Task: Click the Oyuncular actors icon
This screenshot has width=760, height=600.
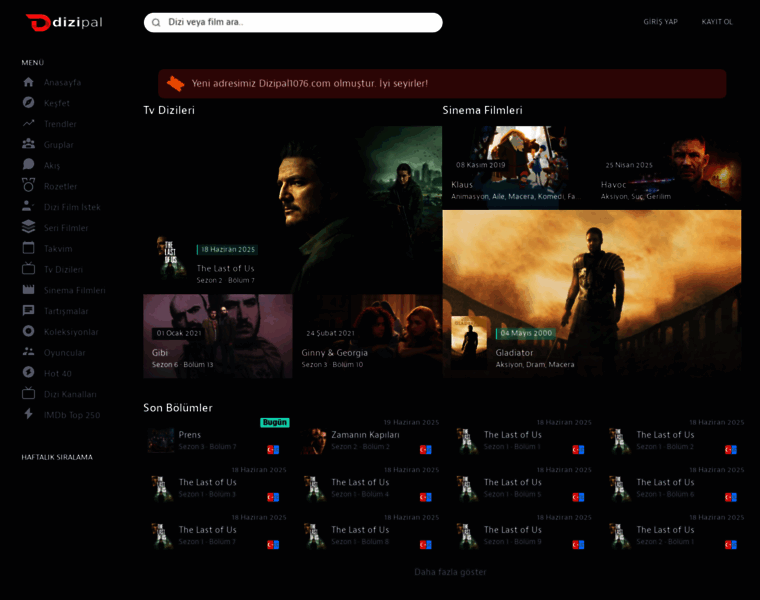Action: point(29,352)
